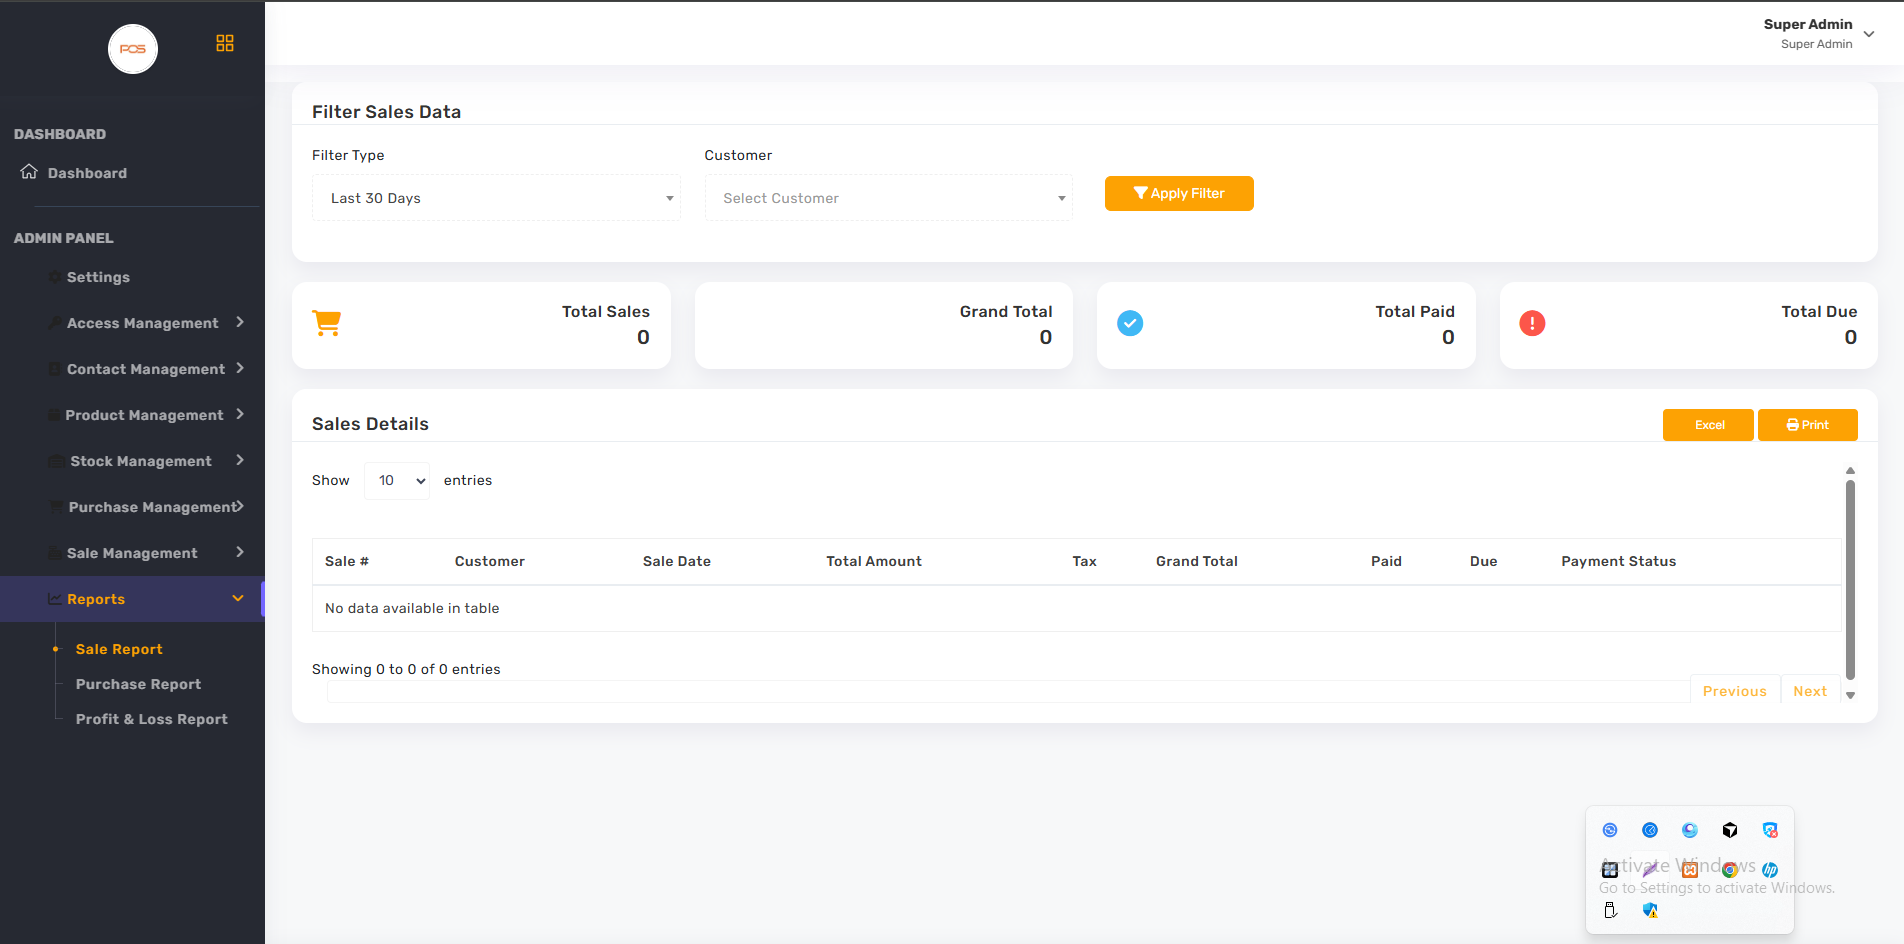The width and height of the screenshot is (1904, 944).
Task: Click the orange shopping cart Total Sales icon
Action: pos(327,323)
